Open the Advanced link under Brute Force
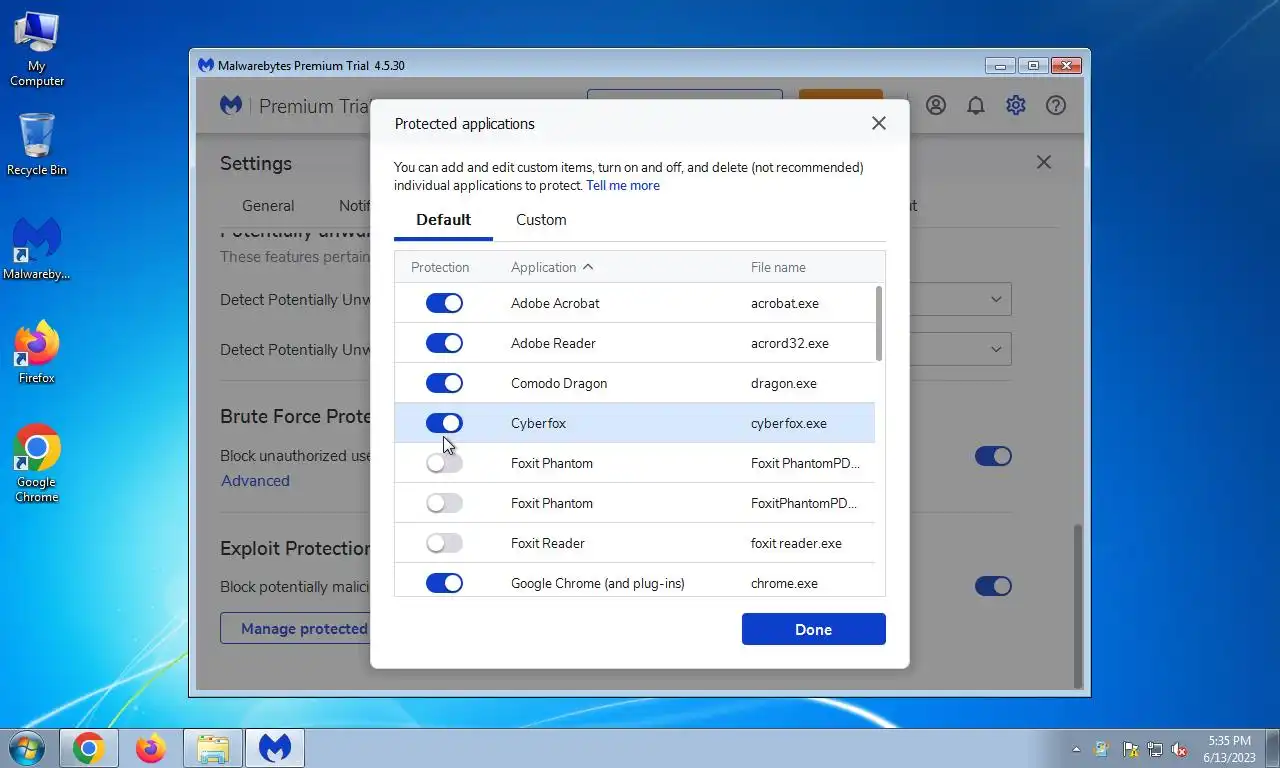This screenshot has width=1280, height=768. [255, 481]
